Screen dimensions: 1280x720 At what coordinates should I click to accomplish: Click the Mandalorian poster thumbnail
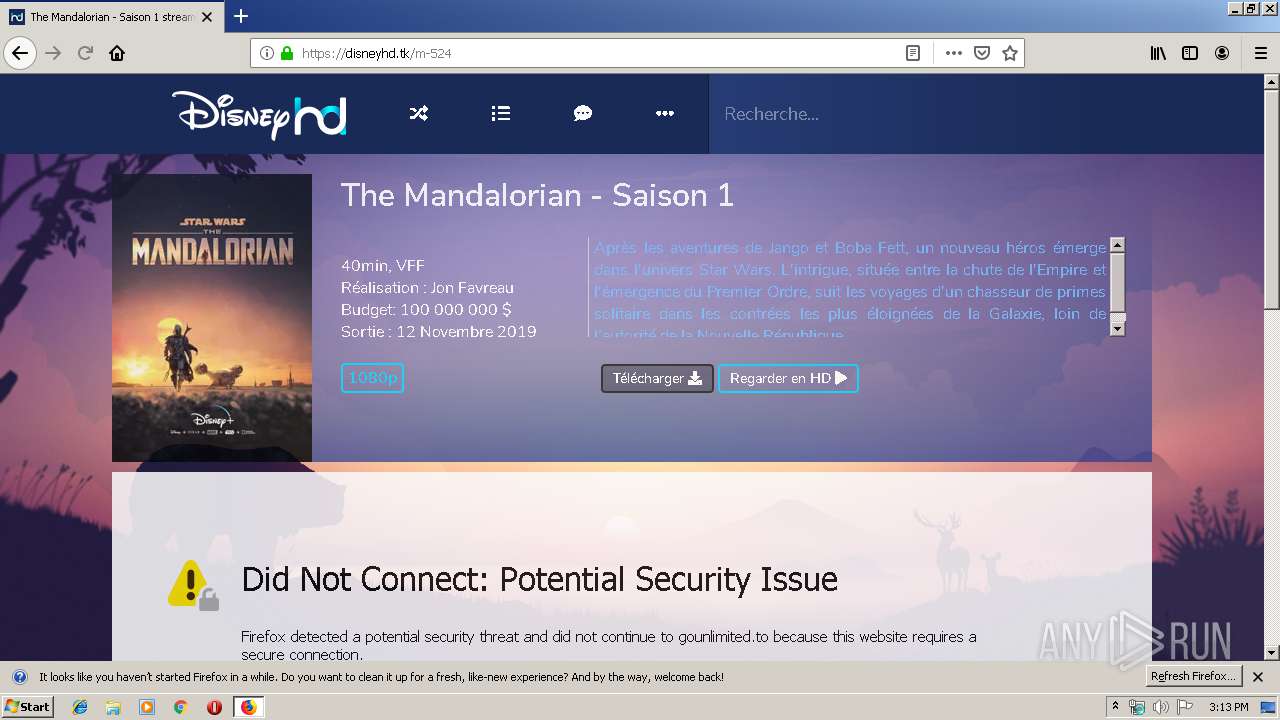[x=212, y=318]
